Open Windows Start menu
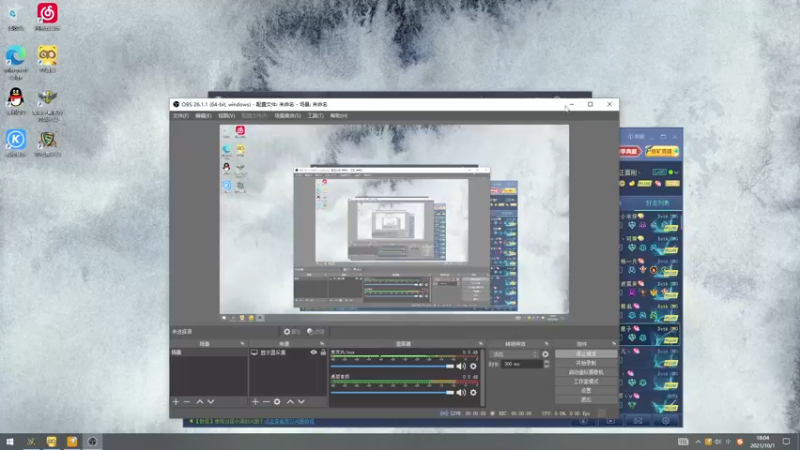The width and height of the screenshot is (800, 450). (10, 441)
